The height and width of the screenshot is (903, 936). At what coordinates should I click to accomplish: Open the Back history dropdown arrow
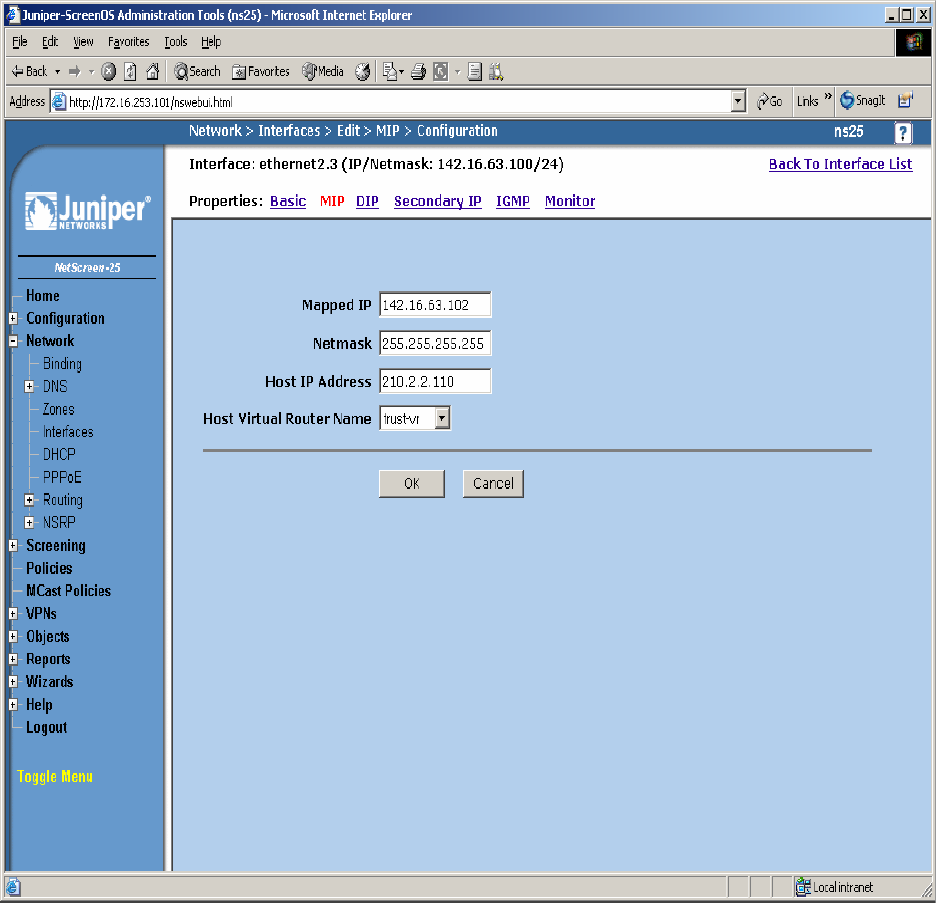click(57, 72)
